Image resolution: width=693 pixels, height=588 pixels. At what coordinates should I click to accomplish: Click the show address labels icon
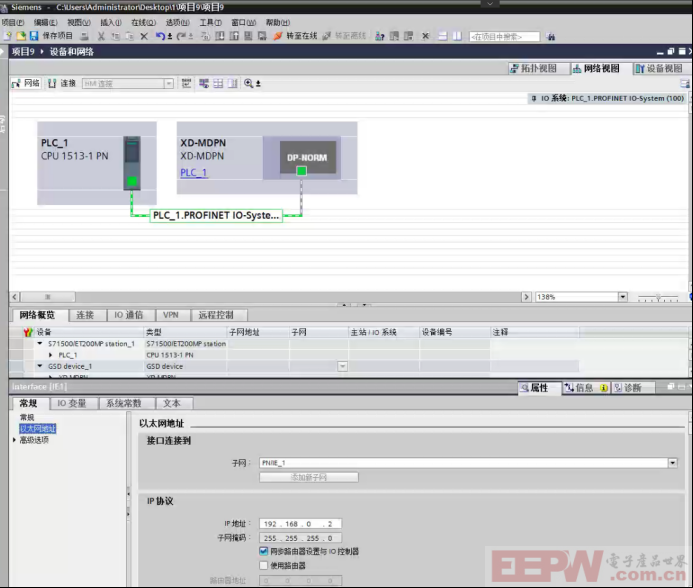point(203,83)
